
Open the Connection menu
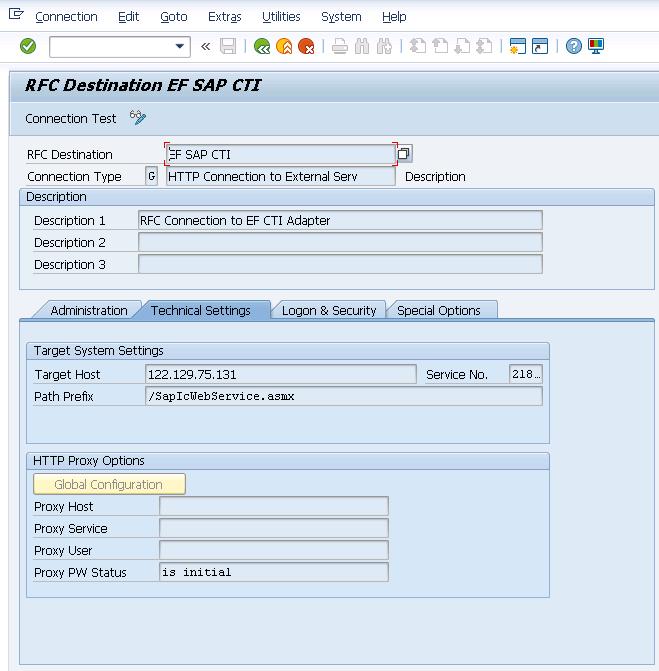(x=66, y=17)
